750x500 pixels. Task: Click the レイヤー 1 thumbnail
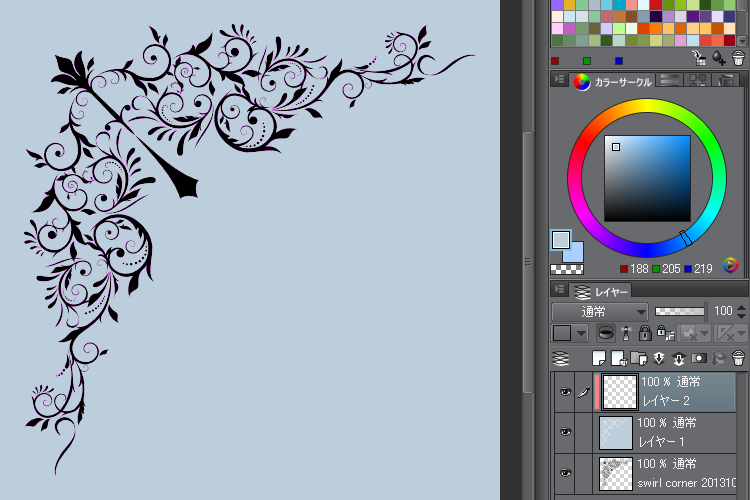(616, 433)
